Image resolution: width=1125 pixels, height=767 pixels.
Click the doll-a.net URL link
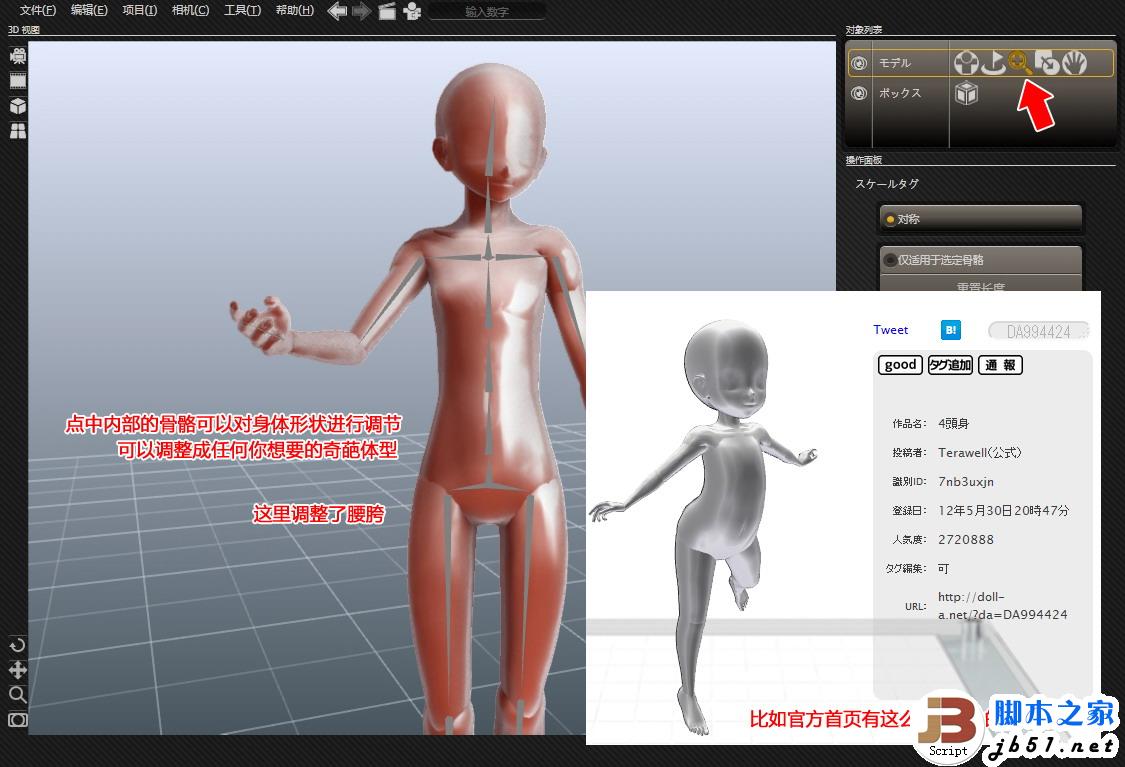click(x=1002, y=606)
